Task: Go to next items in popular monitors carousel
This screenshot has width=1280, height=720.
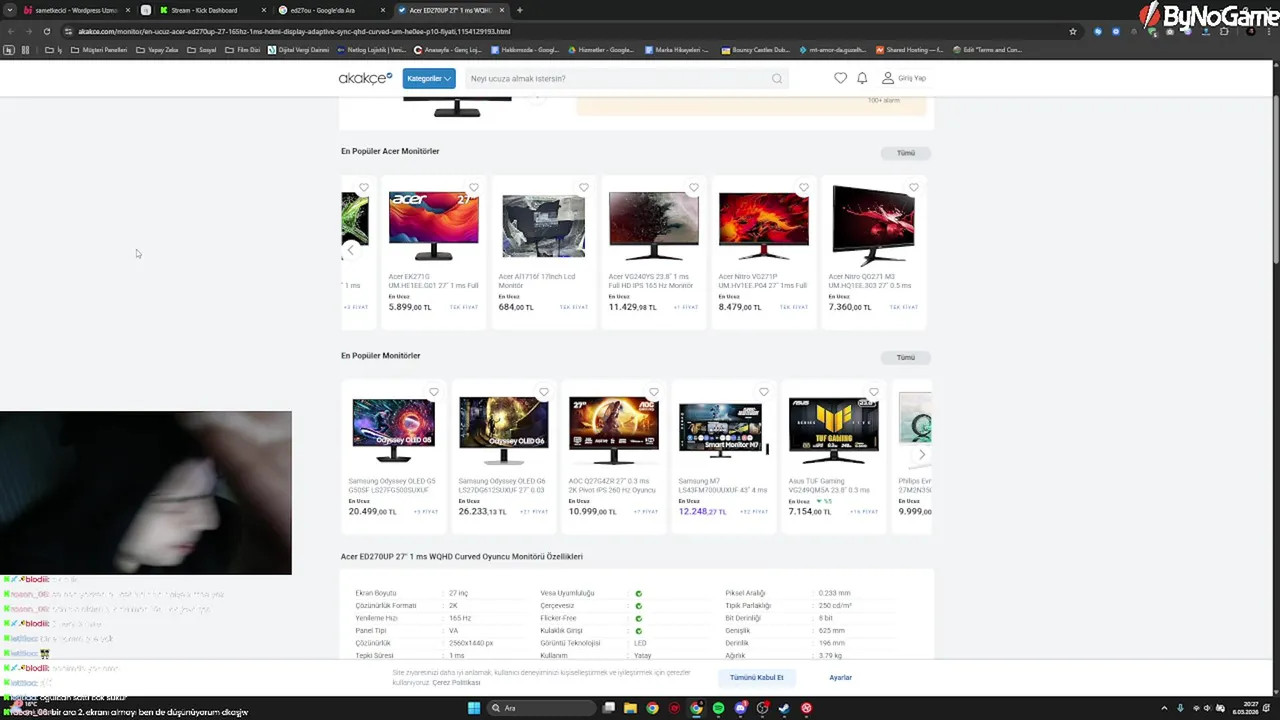Action: [922, 454]
